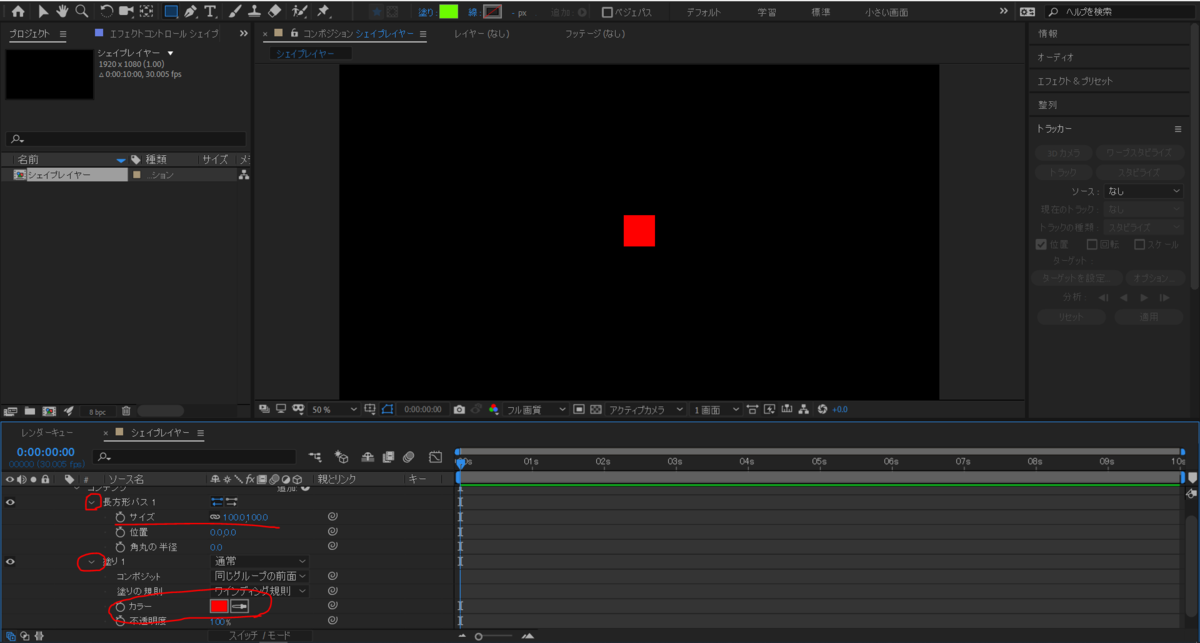Viewport: 1200px width, 643px height.
Task: Select the 小さい画面 workspace
Action: (886, 13)
